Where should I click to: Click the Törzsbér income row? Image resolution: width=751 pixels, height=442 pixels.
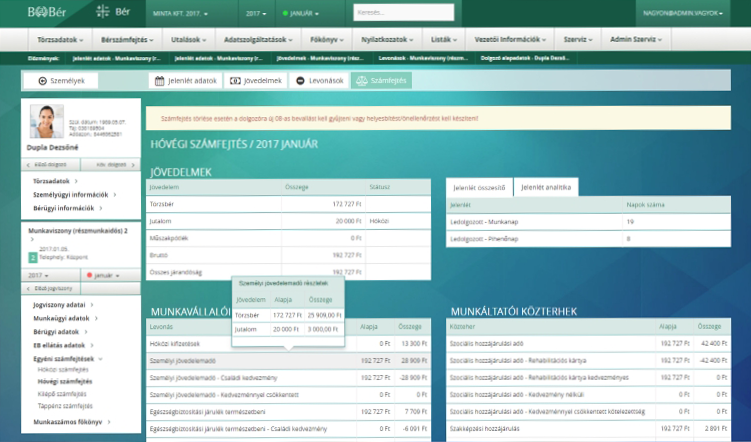click(x=288, y=204)
